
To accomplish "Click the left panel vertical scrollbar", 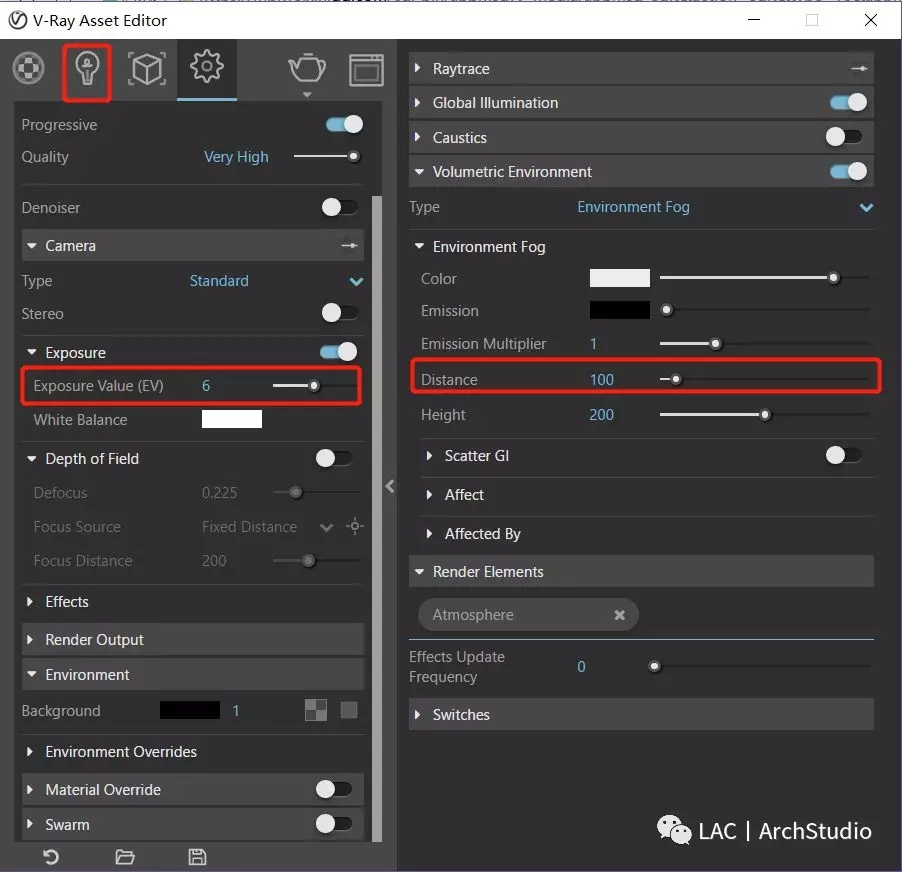I will [377, 518].
